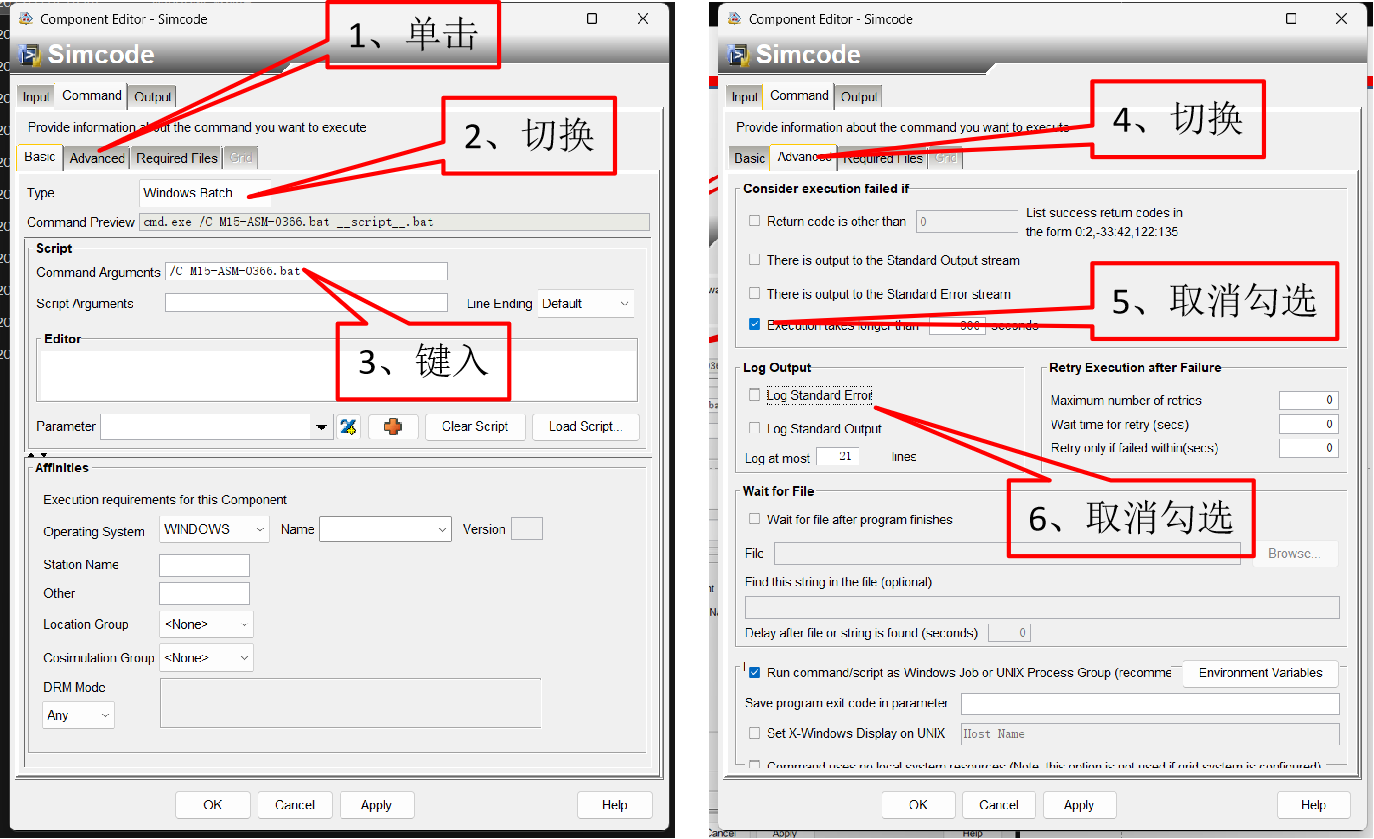Check the Log Standard Output option

tap(755, 428)
